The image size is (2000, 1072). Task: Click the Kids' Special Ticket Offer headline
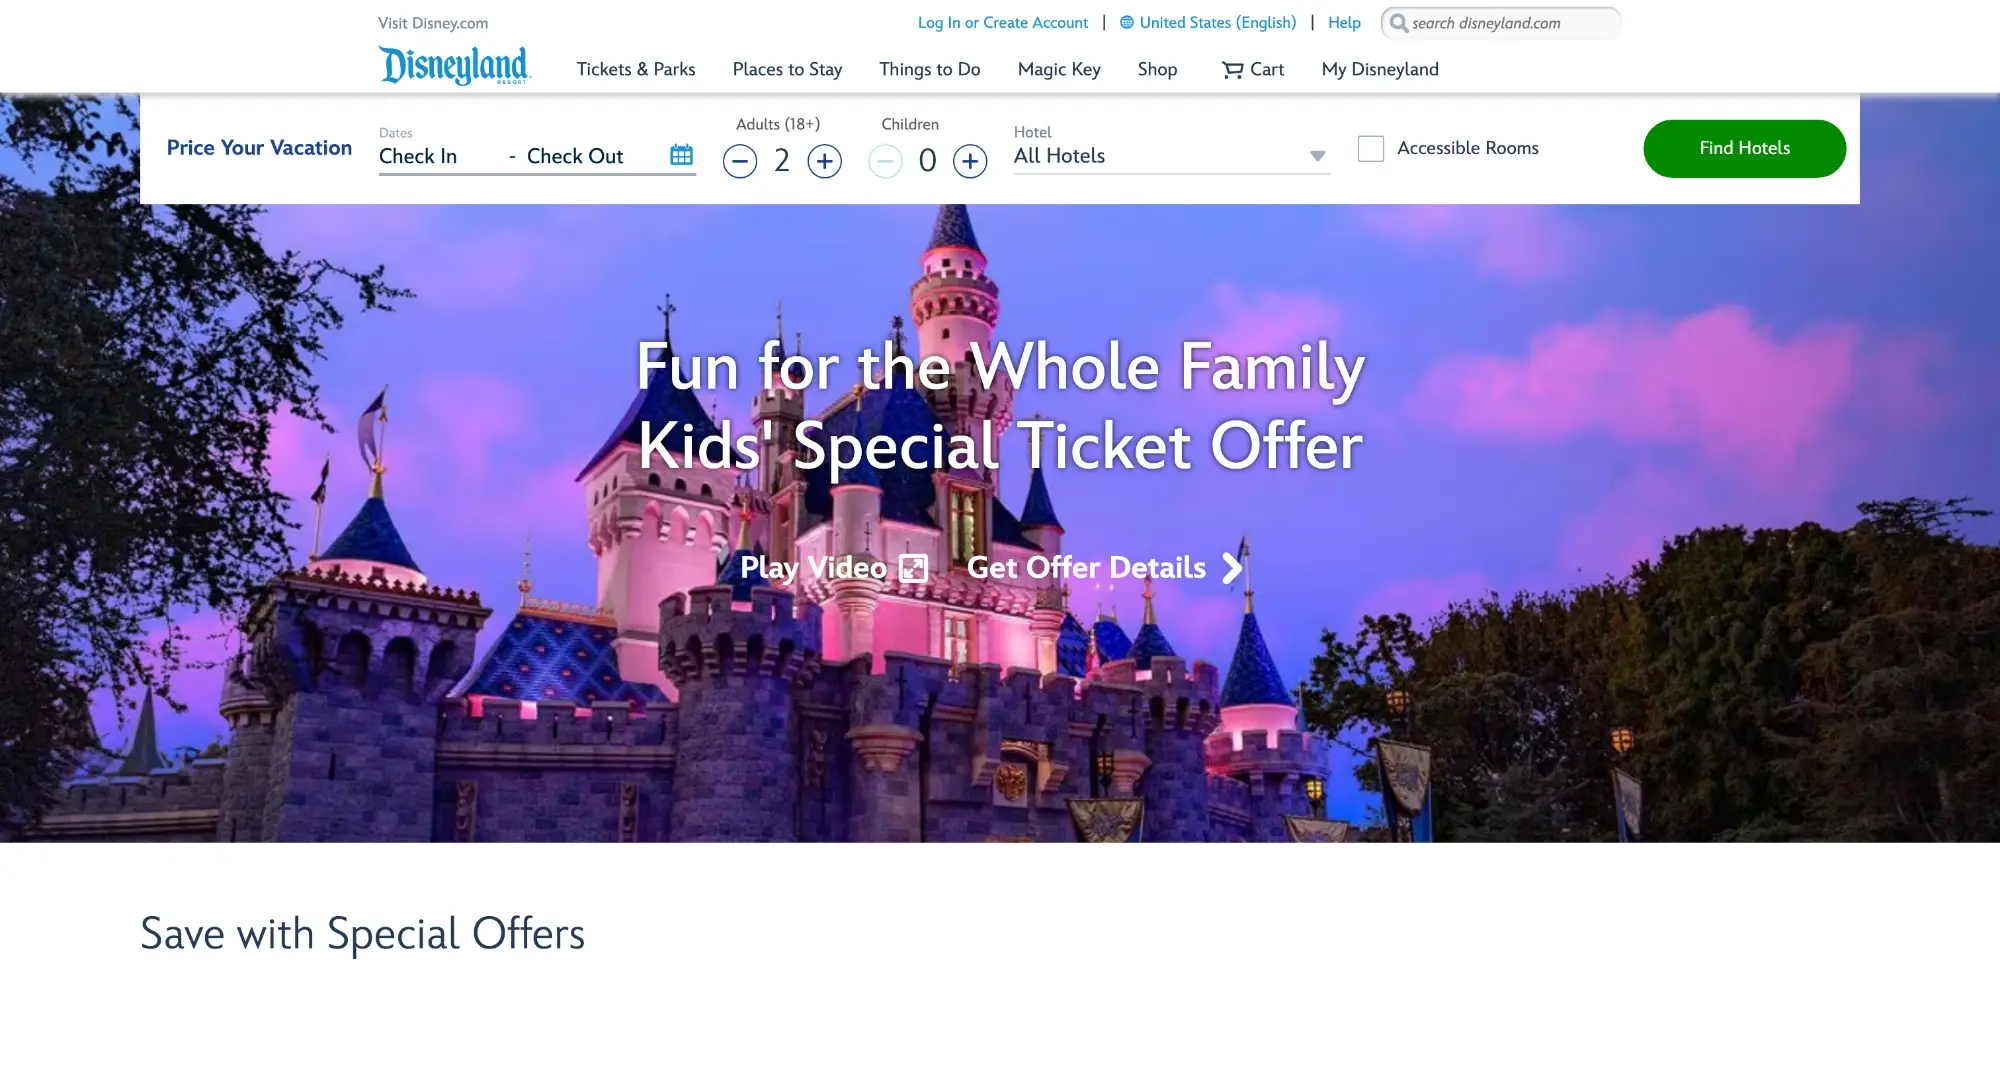coord(1000,445)
